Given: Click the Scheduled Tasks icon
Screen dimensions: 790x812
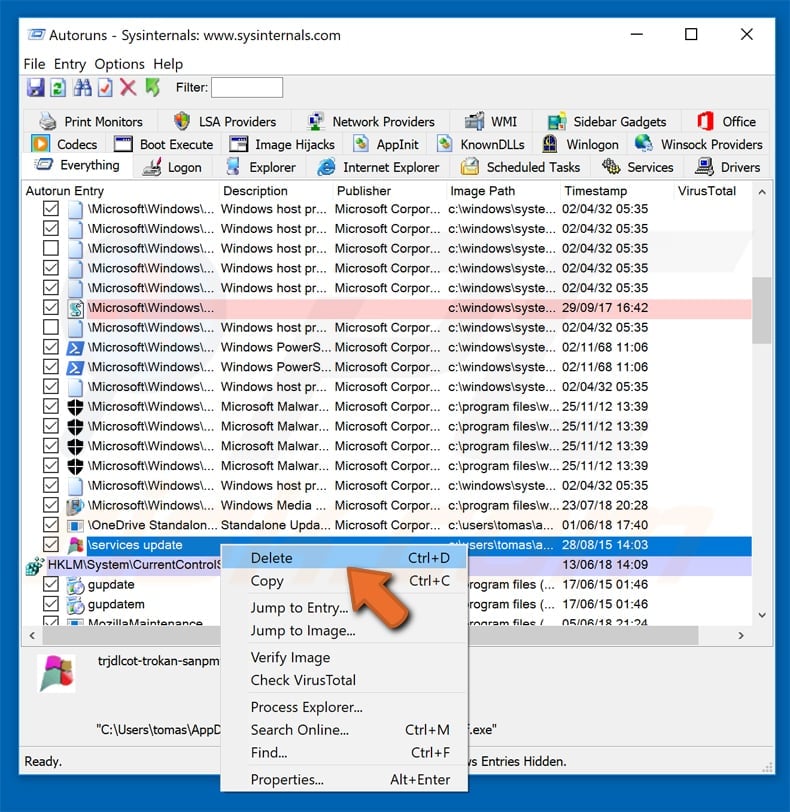Looking at the screenshot, I should [x=470, y=167].
